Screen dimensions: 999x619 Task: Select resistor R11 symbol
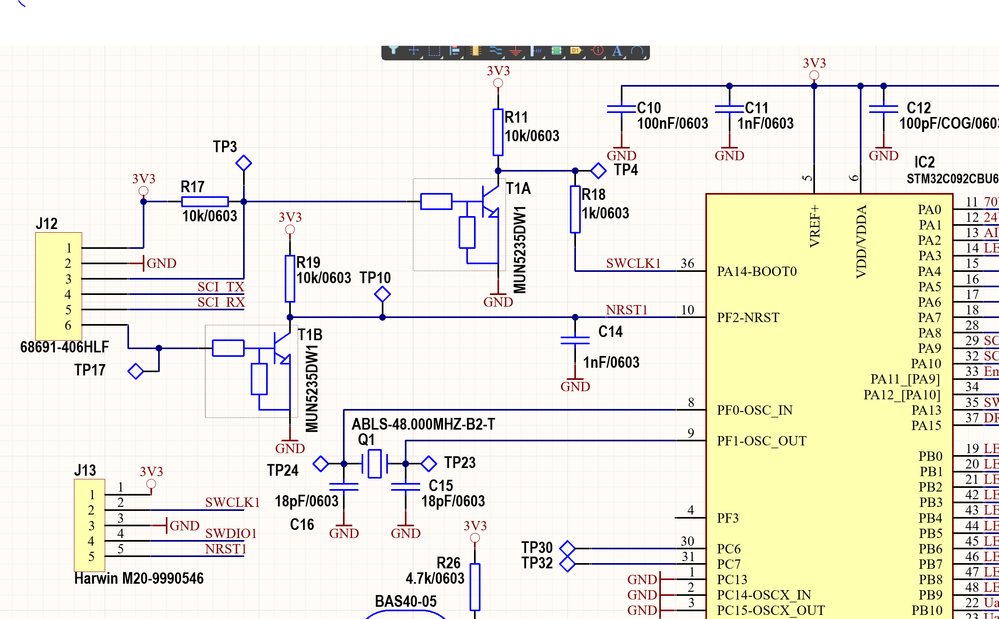498,132
